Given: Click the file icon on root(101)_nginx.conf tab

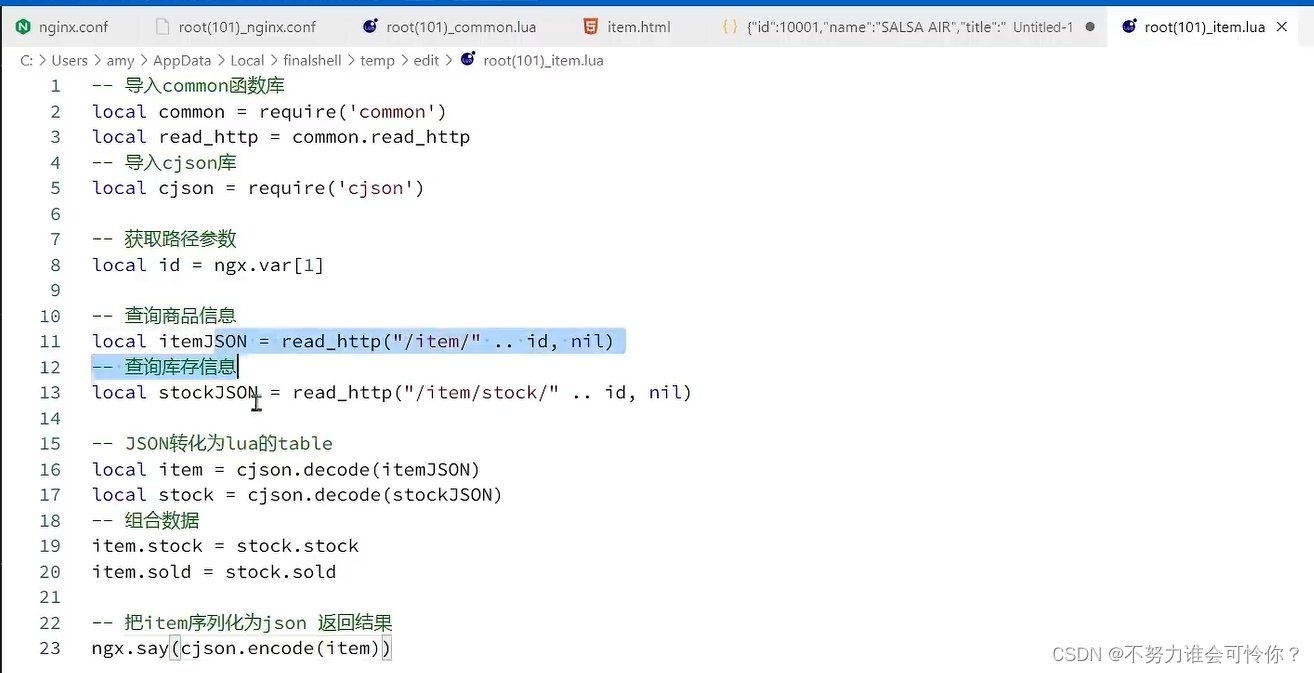Looking at the screenshot, I should tap(163, 27).
